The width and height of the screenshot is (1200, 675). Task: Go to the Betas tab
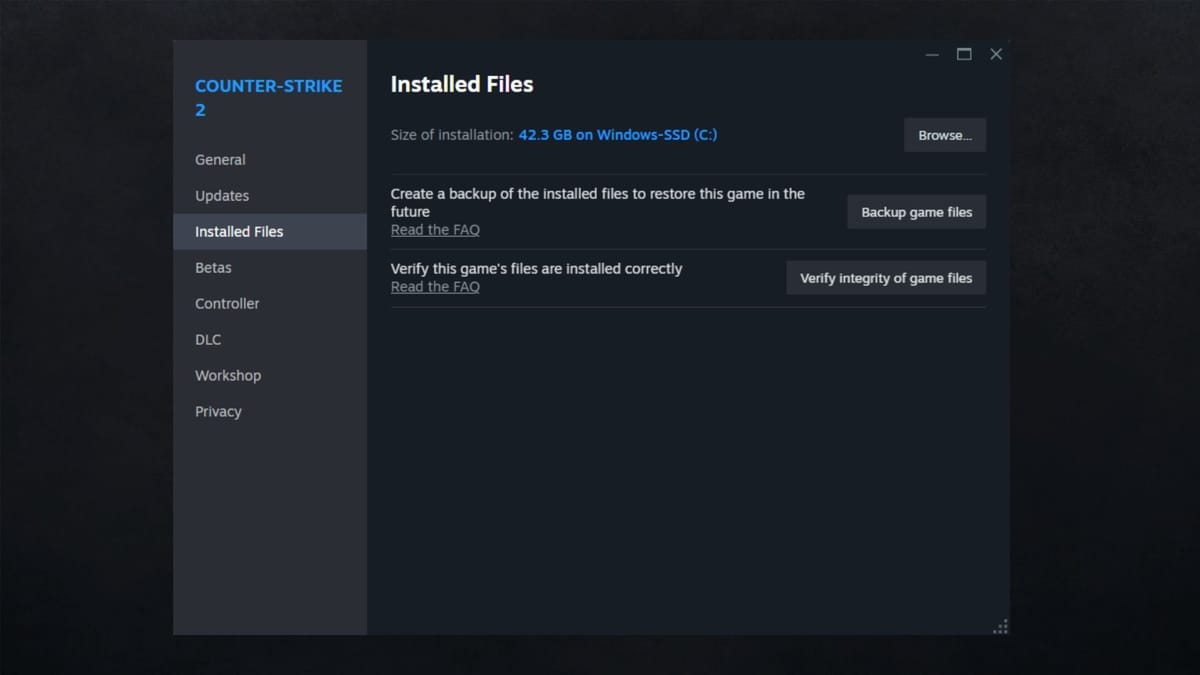click(213, 268)
